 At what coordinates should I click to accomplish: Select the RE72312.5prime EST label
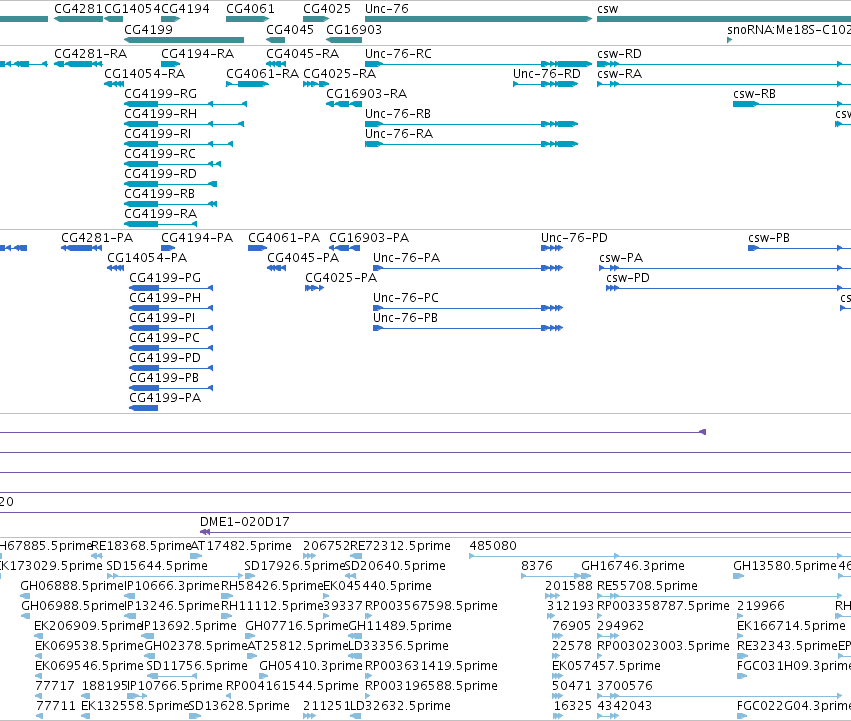pos(401,546)
